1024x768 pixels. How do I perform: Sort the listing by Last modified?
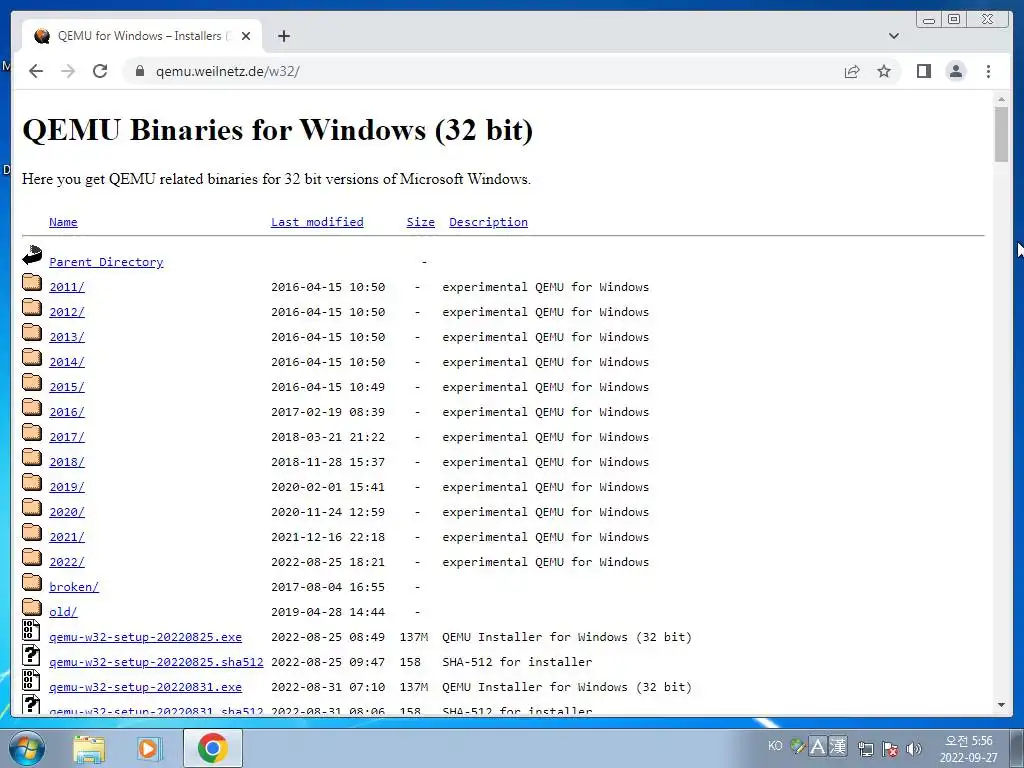tap(317, 222)
